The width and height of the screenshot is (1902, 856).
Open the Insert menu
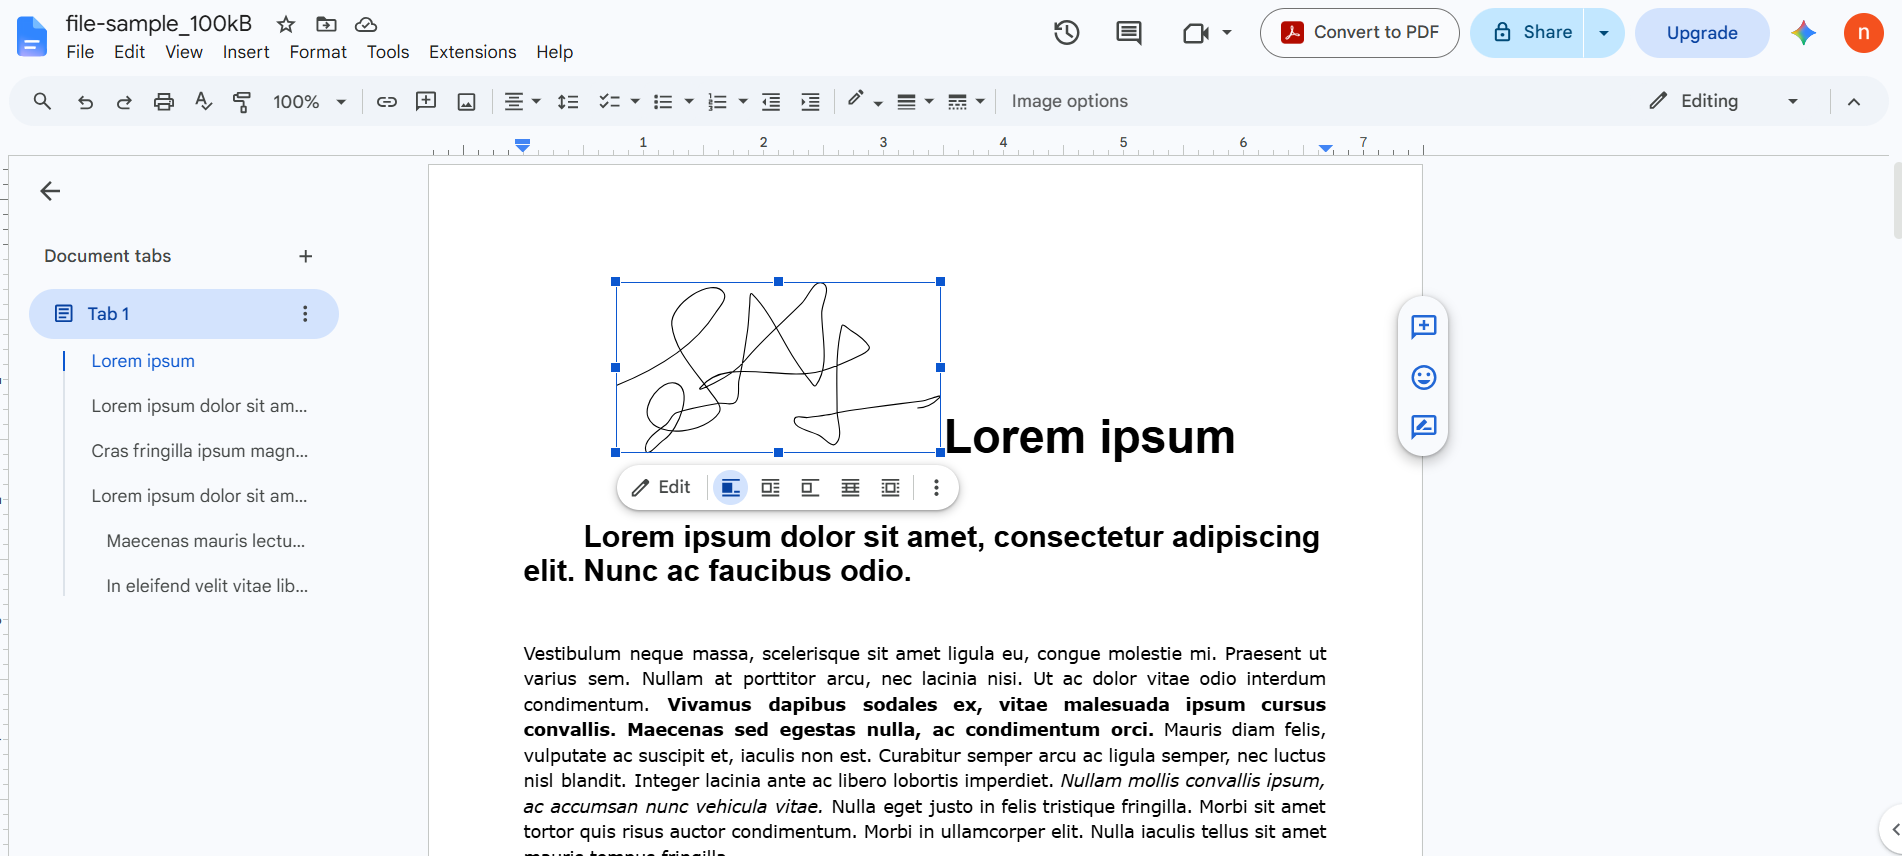coord(246,52)
